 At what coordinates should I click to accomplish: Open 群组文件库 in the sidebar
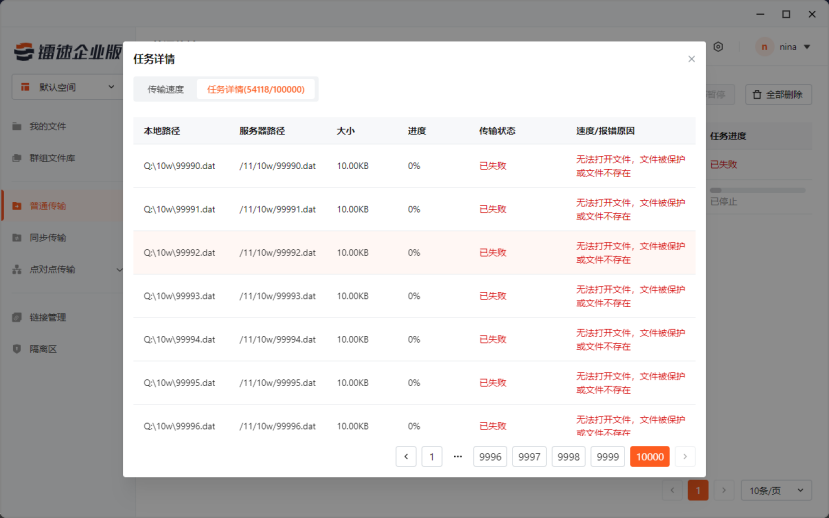[52, 158]
